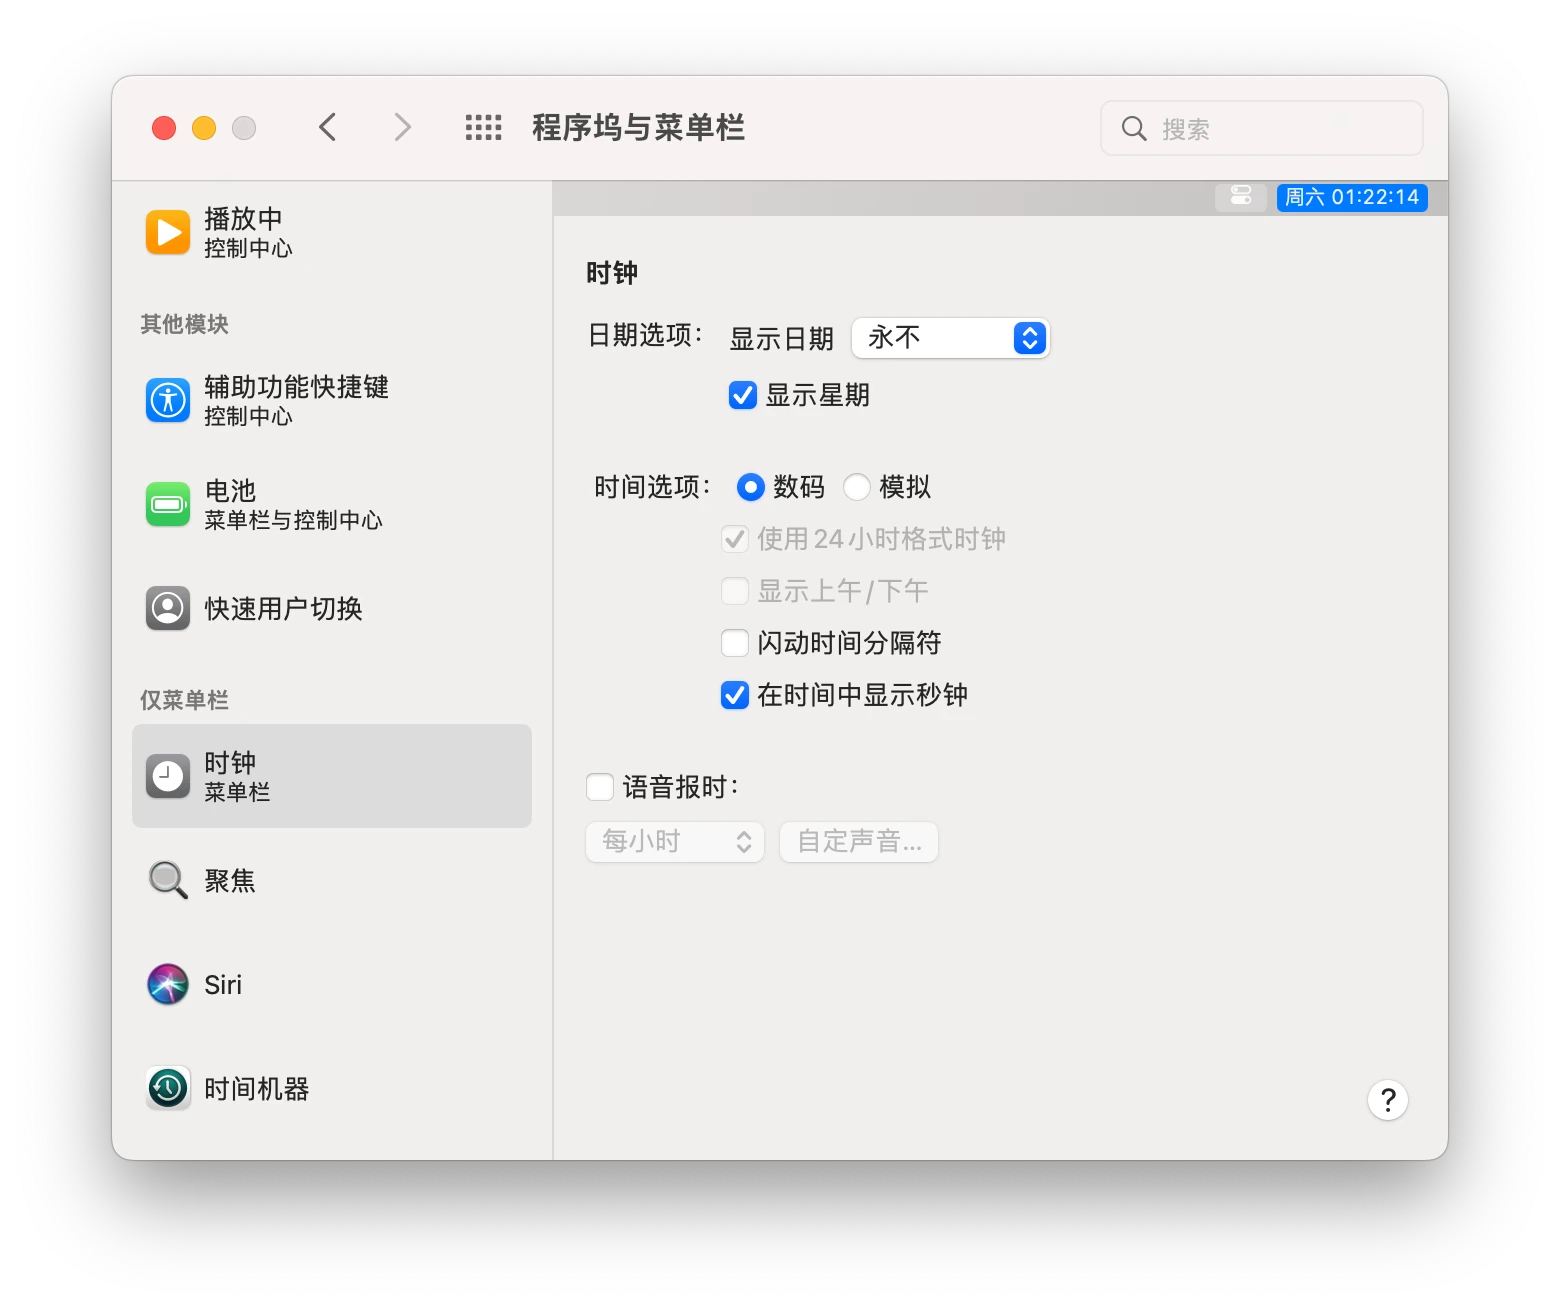
Task: Click the clock time in menu bar preview
Action: pos(1351,197)
